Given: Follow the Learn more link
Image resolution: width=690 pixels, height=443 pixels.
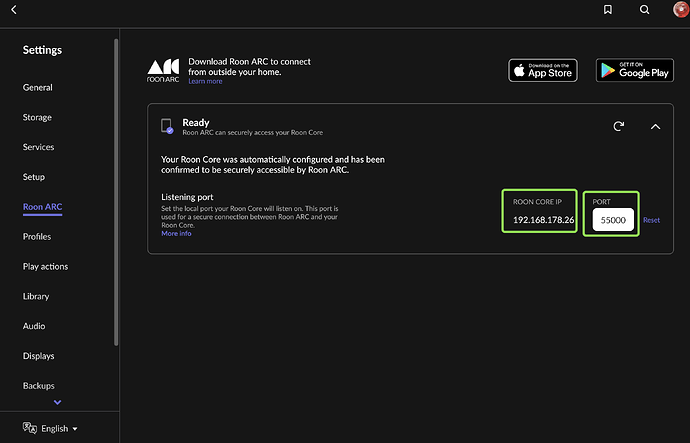Looking at the screenshot, I should (205, 81).
